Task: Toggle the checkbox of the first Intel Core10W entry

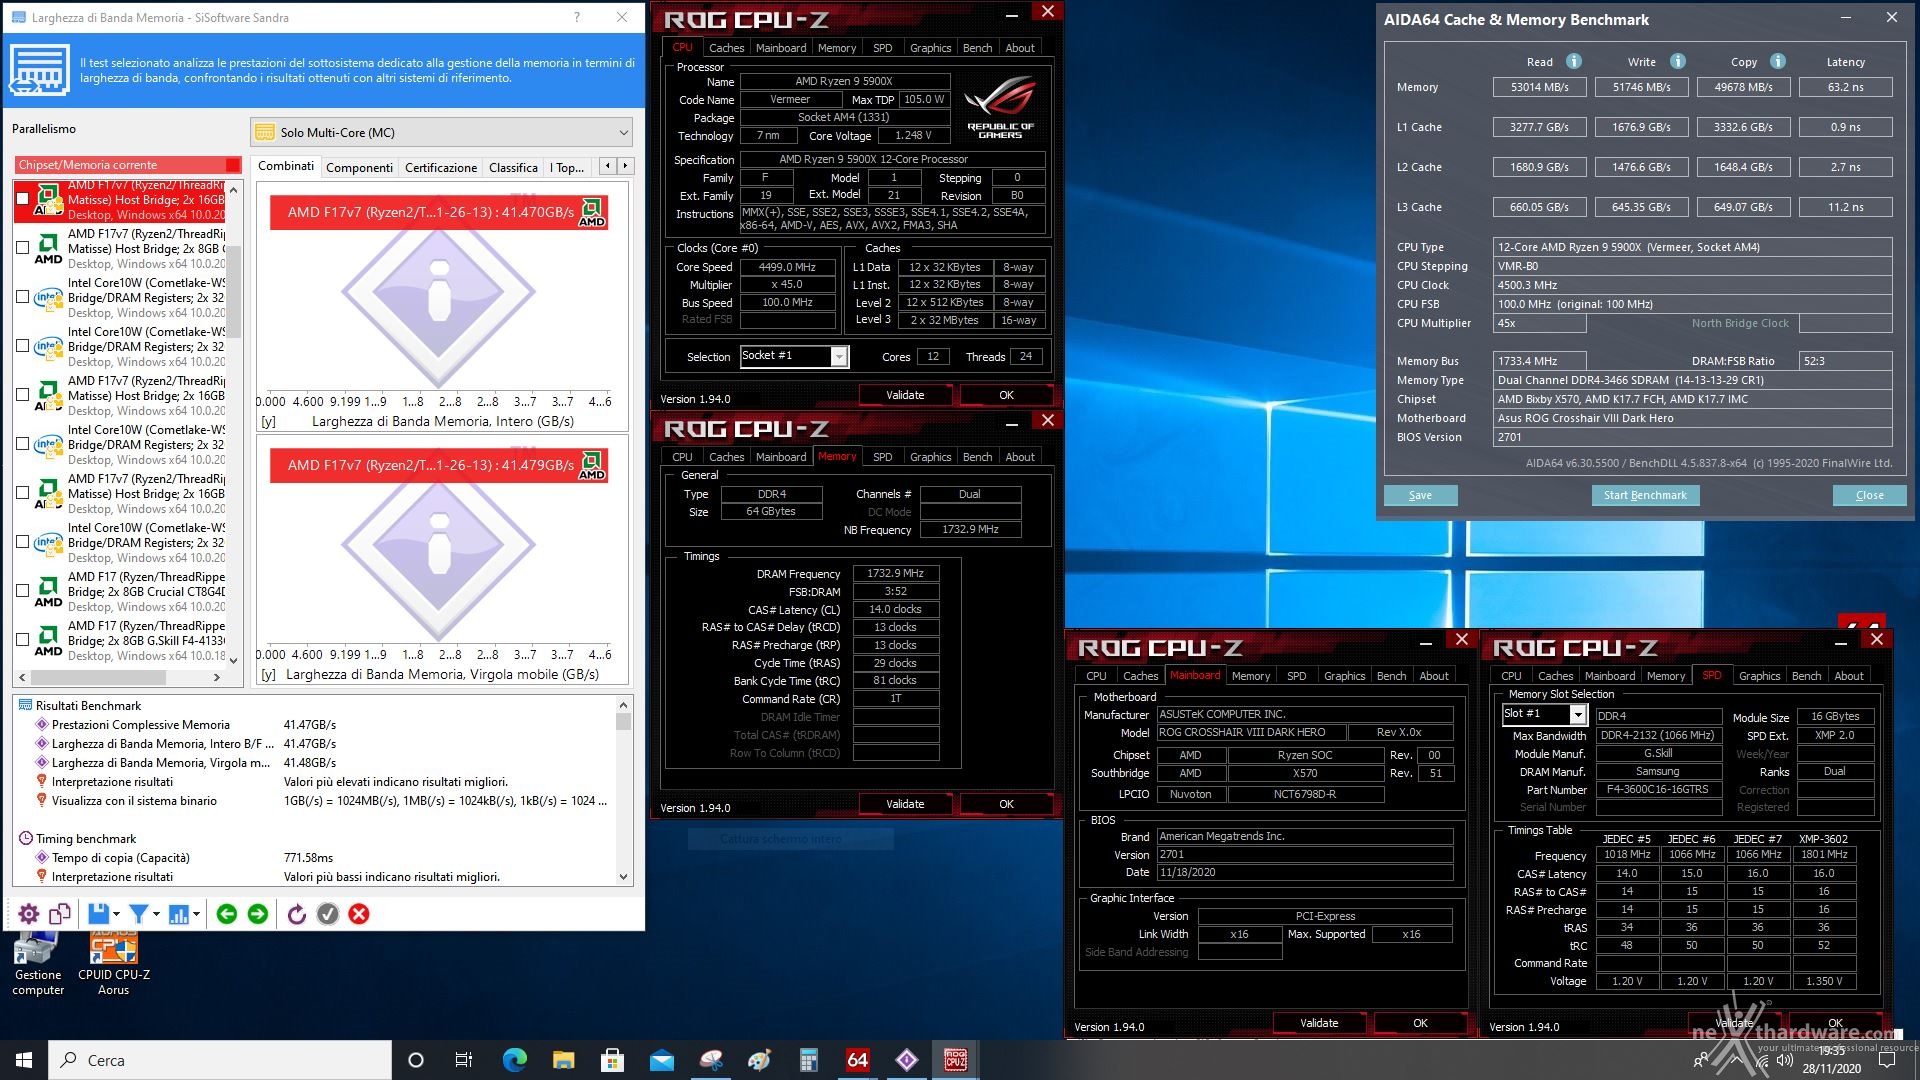Action: point(23,297)
